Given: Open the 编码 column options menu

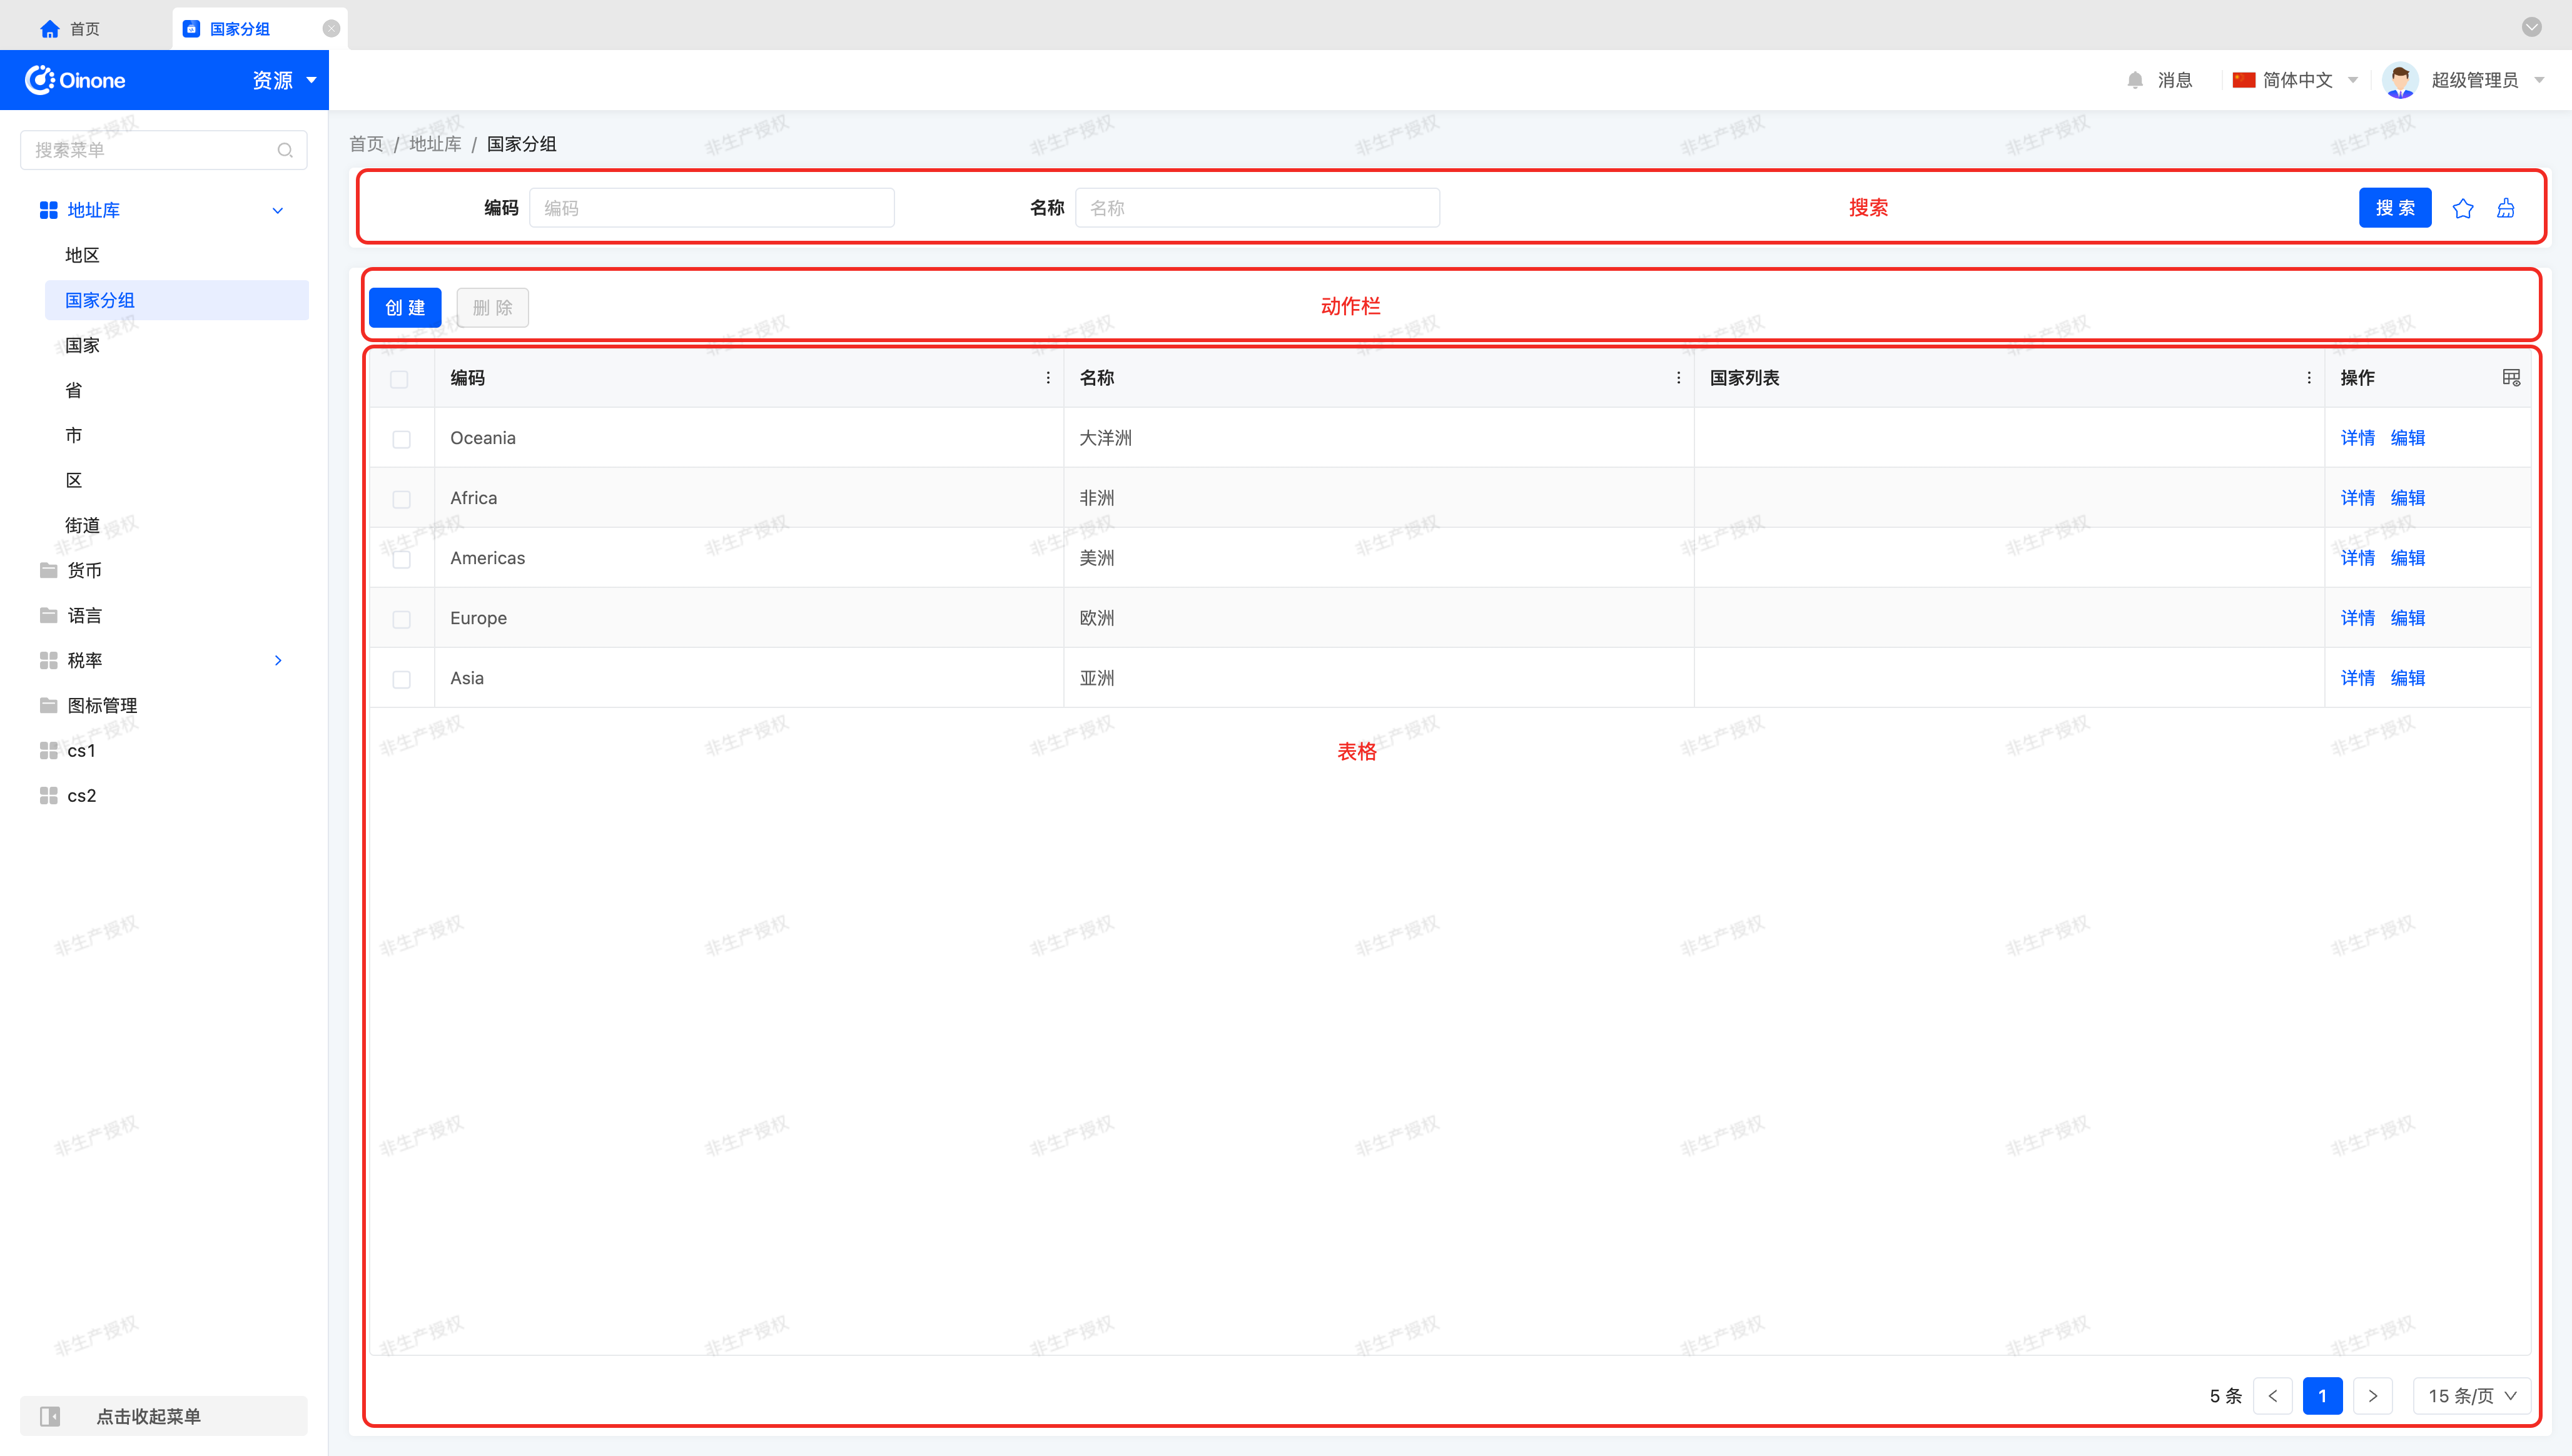Looking at the screenshot, I should tap(1047, 377).
